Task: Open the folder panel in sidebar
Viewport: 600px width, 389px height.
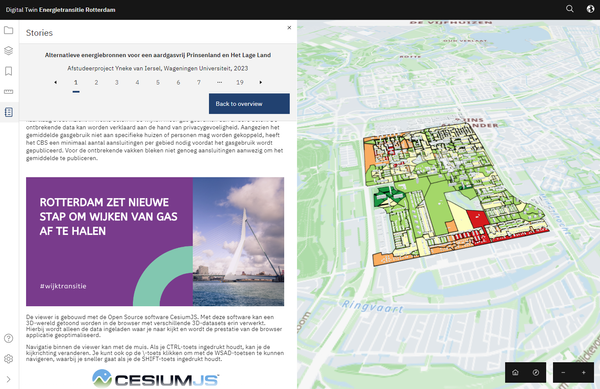Action: pos(8,30)
